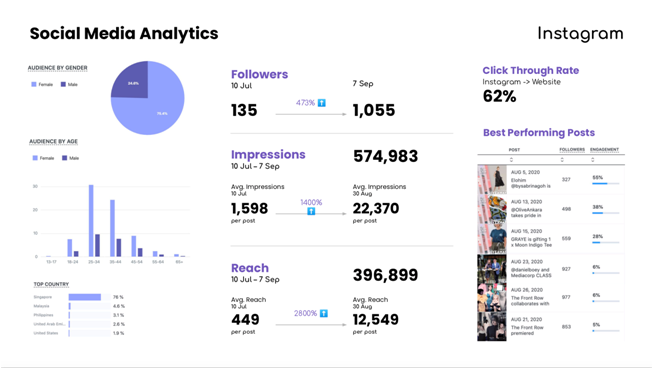
Task: Click the Female legend swatch under Audience by Gender
Action: (34, 85)
